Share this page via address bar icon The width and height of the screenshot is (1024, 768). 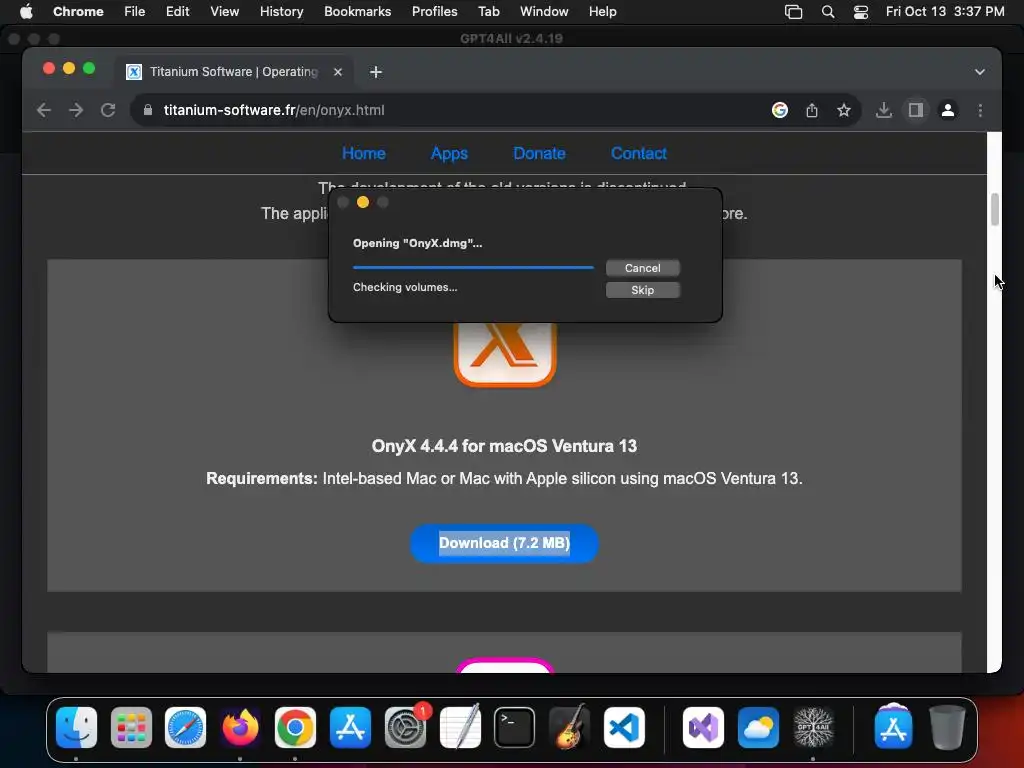click(812, 110)
